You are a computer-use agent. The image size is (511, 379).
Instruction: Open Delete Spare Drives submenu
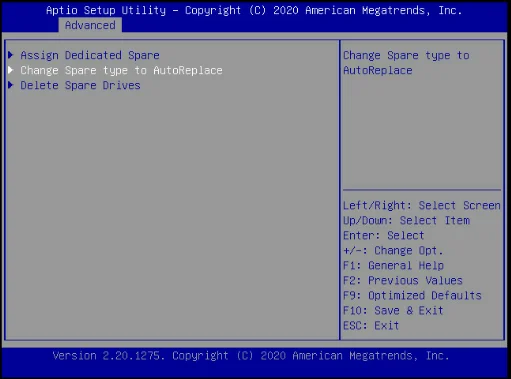tap(80, 85)
